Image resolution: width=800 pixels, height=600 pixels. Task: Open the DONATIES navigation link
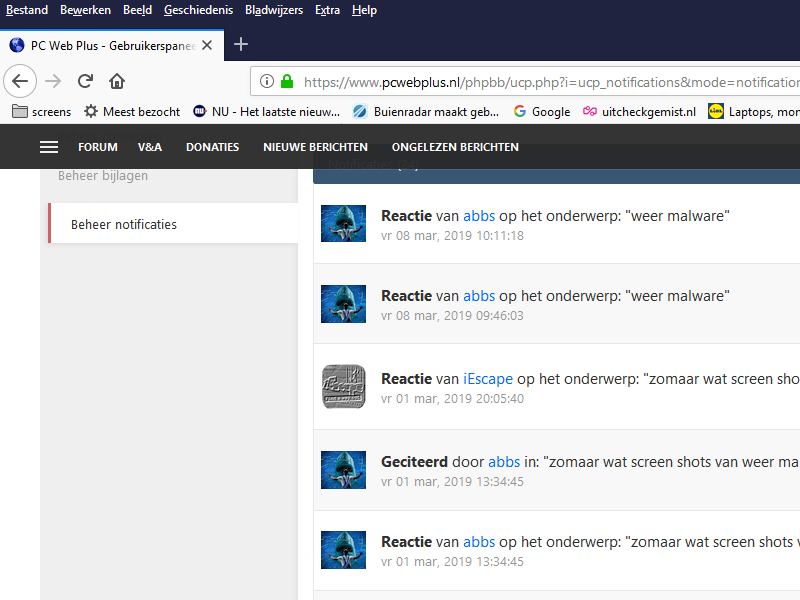(x=212, y=147)
